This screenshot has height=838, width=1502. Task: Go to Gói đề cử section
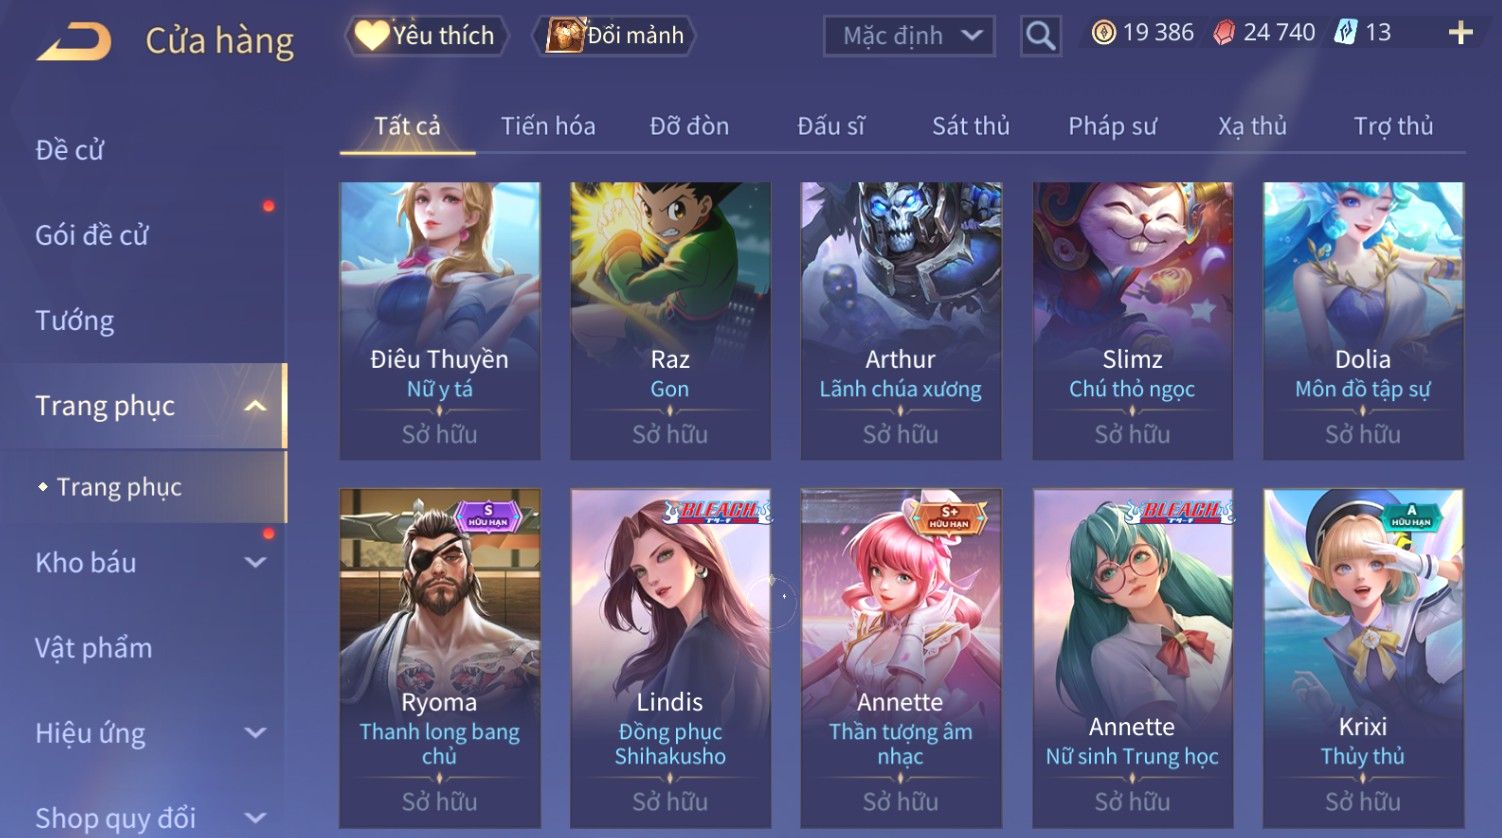tap(92, 236)
